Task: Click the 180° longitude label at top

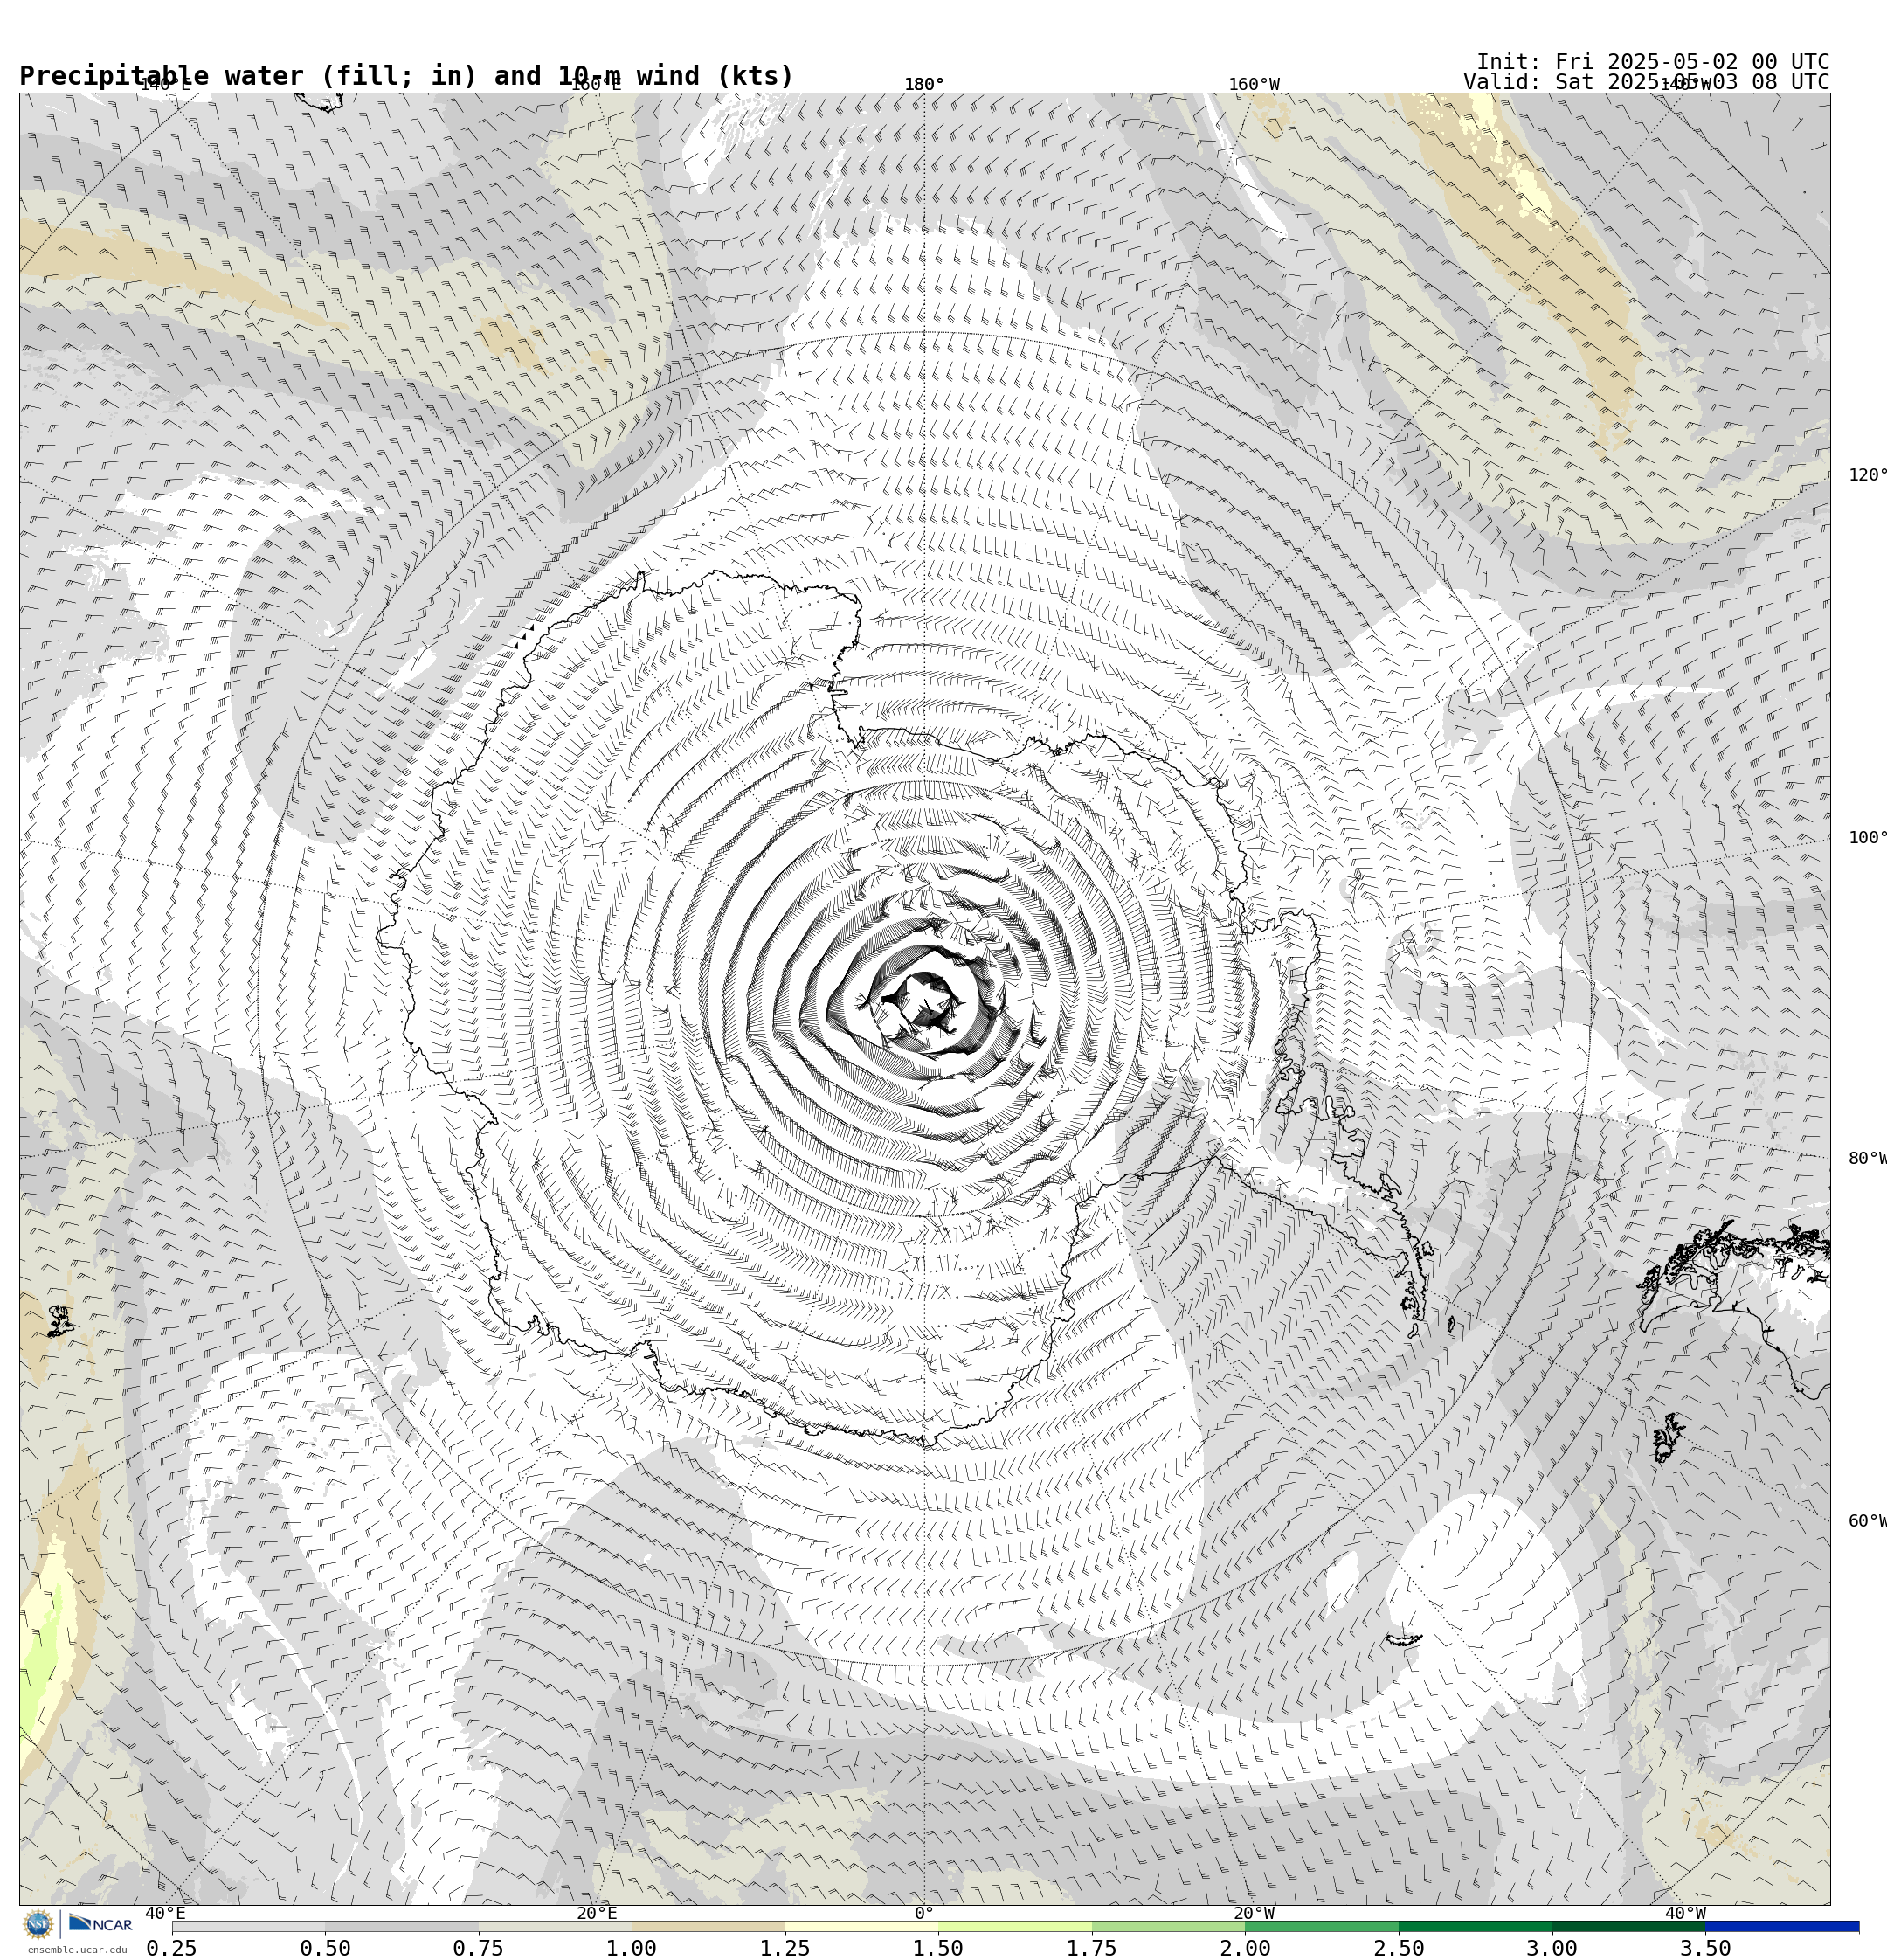Action: (924, 84)
